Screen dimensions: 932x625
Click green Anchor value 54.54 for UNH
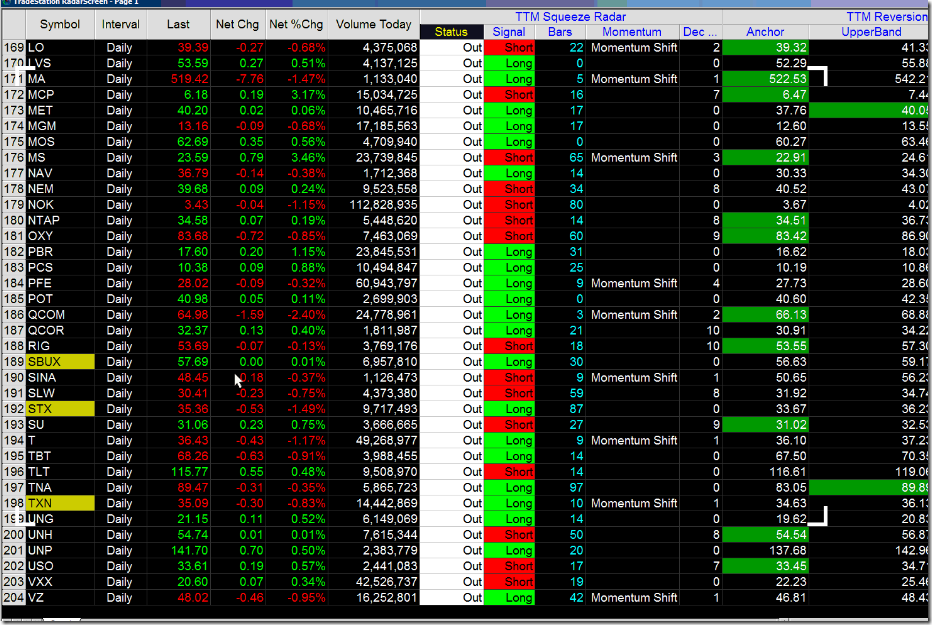766,535
